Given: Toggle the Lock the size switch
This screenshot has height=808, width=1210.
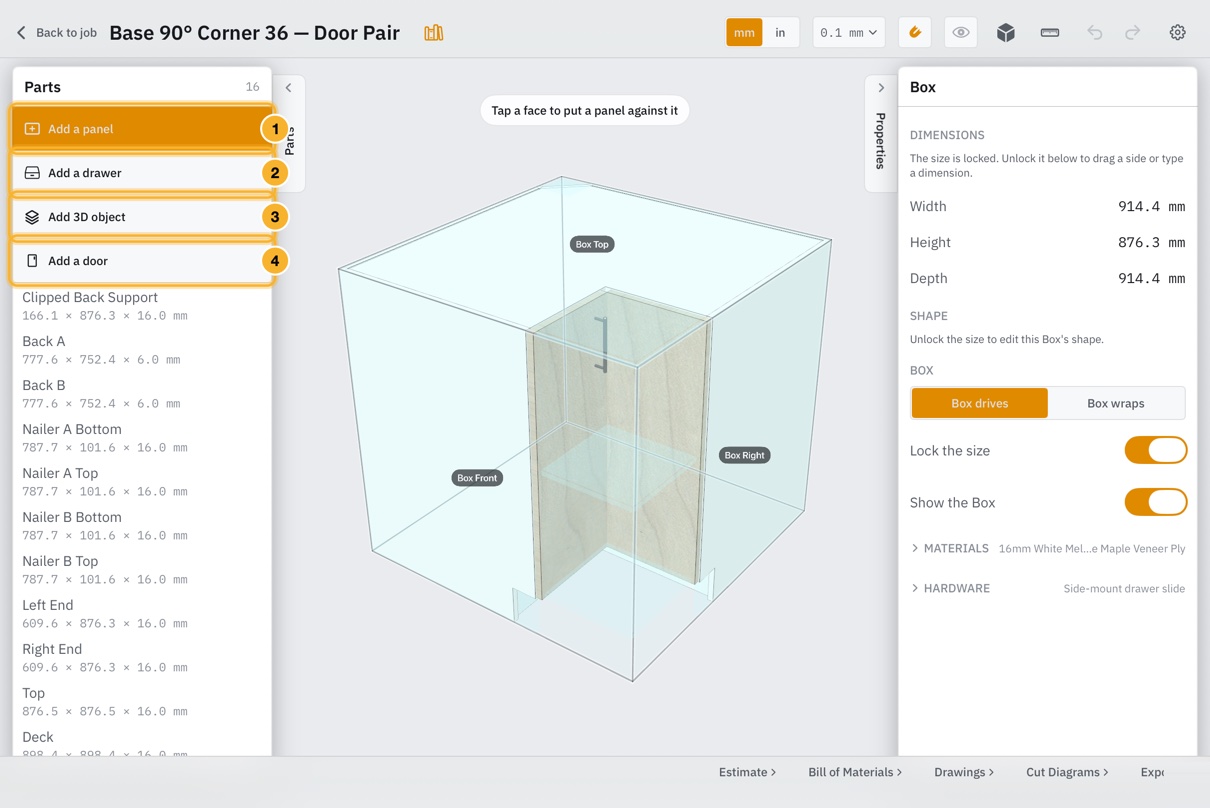Looking at the screenshot, I should [1156, 450].
